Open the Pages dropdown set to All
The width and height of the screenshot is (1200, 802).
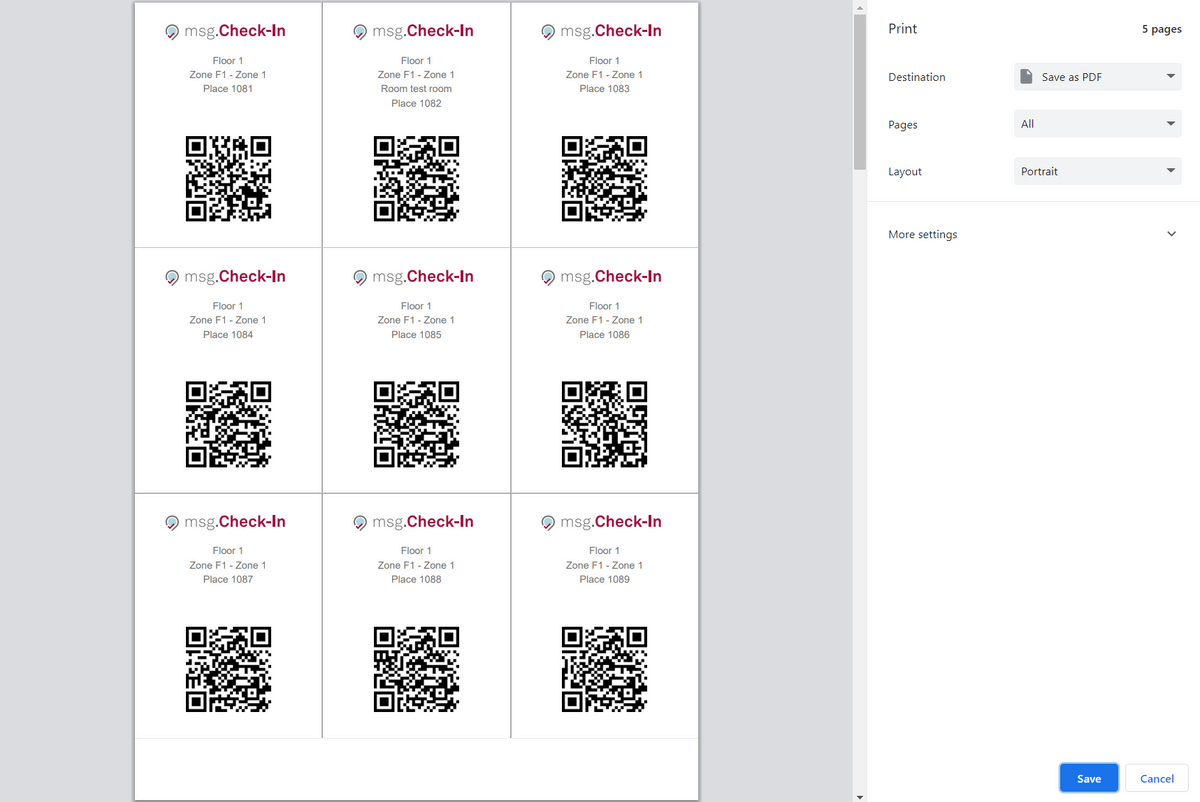[1097, 124]
